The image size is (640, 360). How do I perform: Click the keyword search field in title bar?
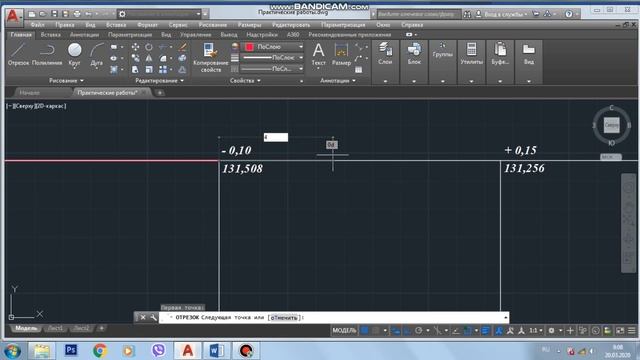click(x=418, y=14)
